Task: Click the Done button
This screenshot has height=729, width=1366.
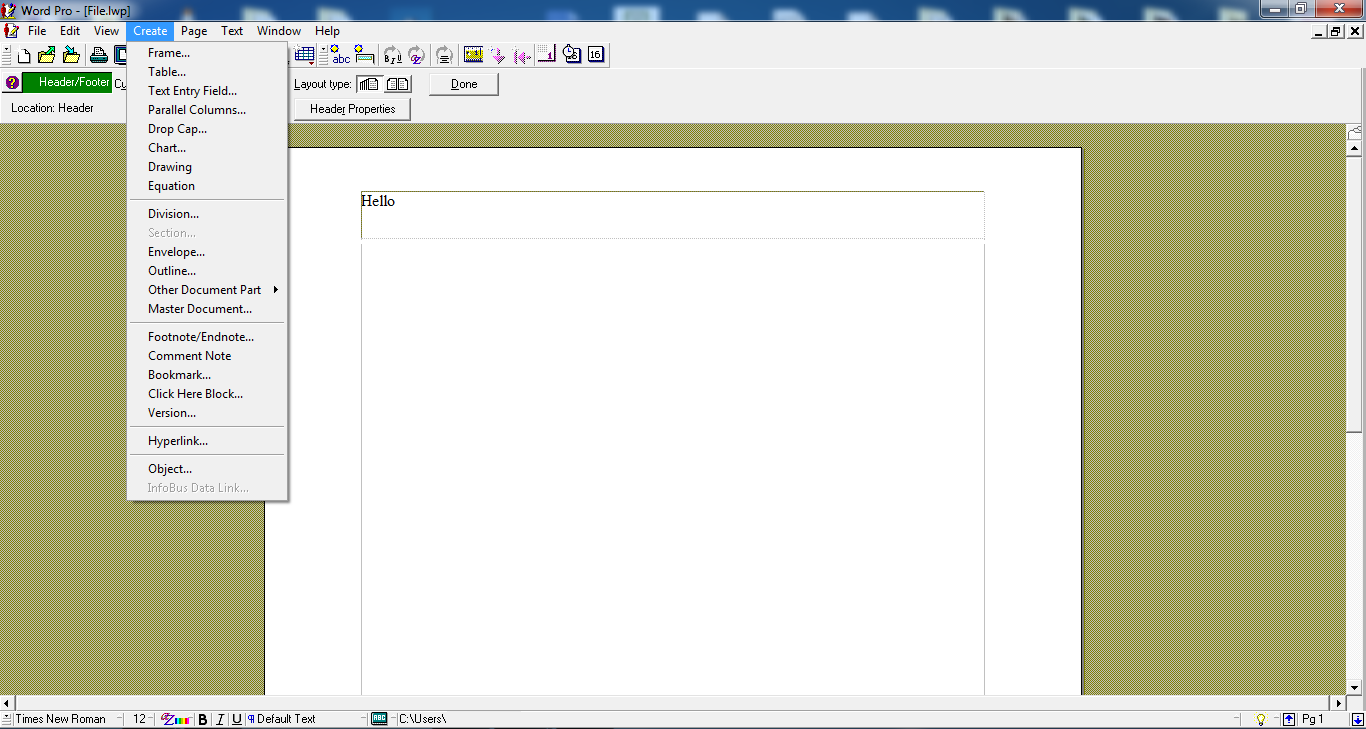Action: [464, 84]
